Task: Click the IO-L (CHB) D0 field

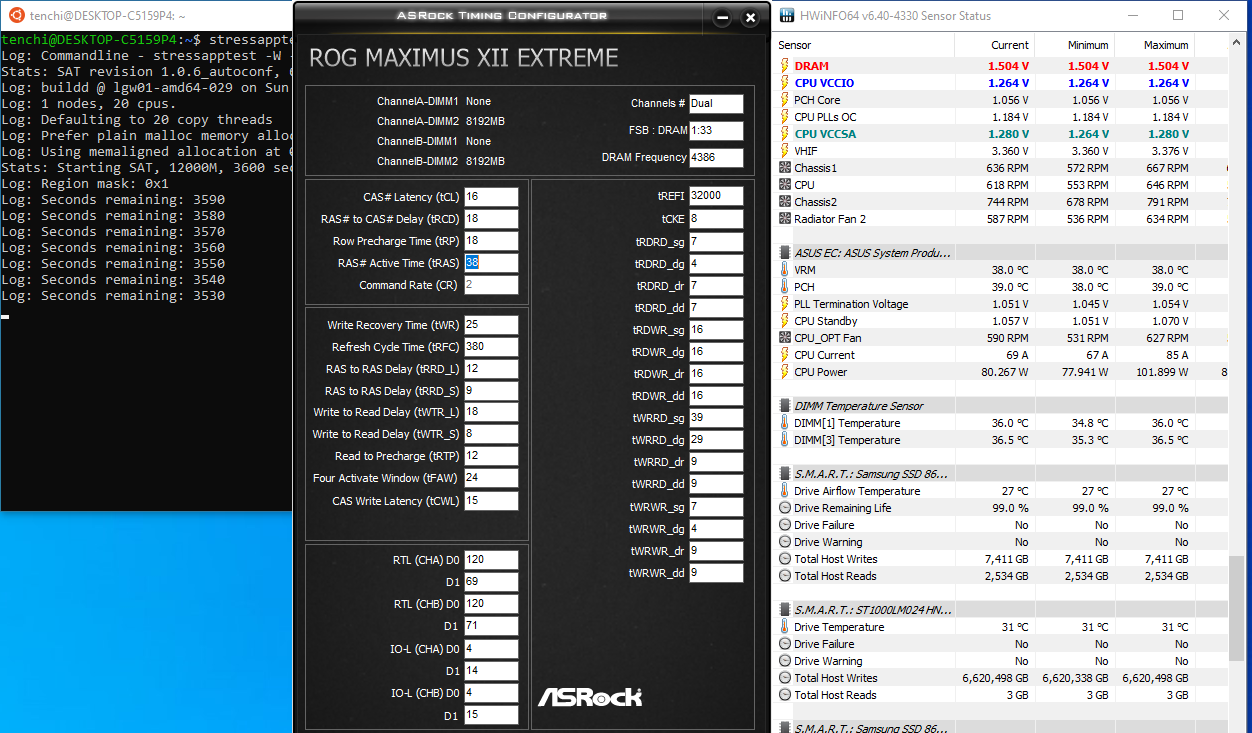Action: click(x=491, y=693)
